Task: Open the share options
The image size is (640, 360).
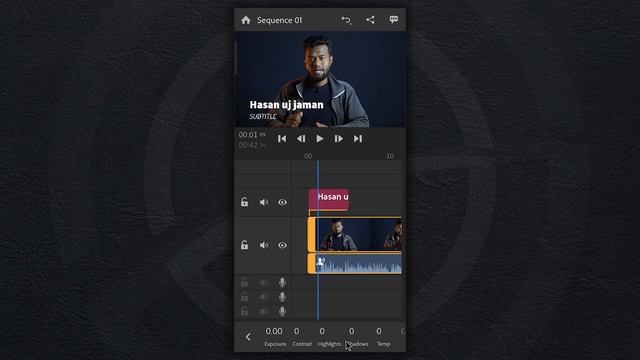Action: tap(370, 20)
